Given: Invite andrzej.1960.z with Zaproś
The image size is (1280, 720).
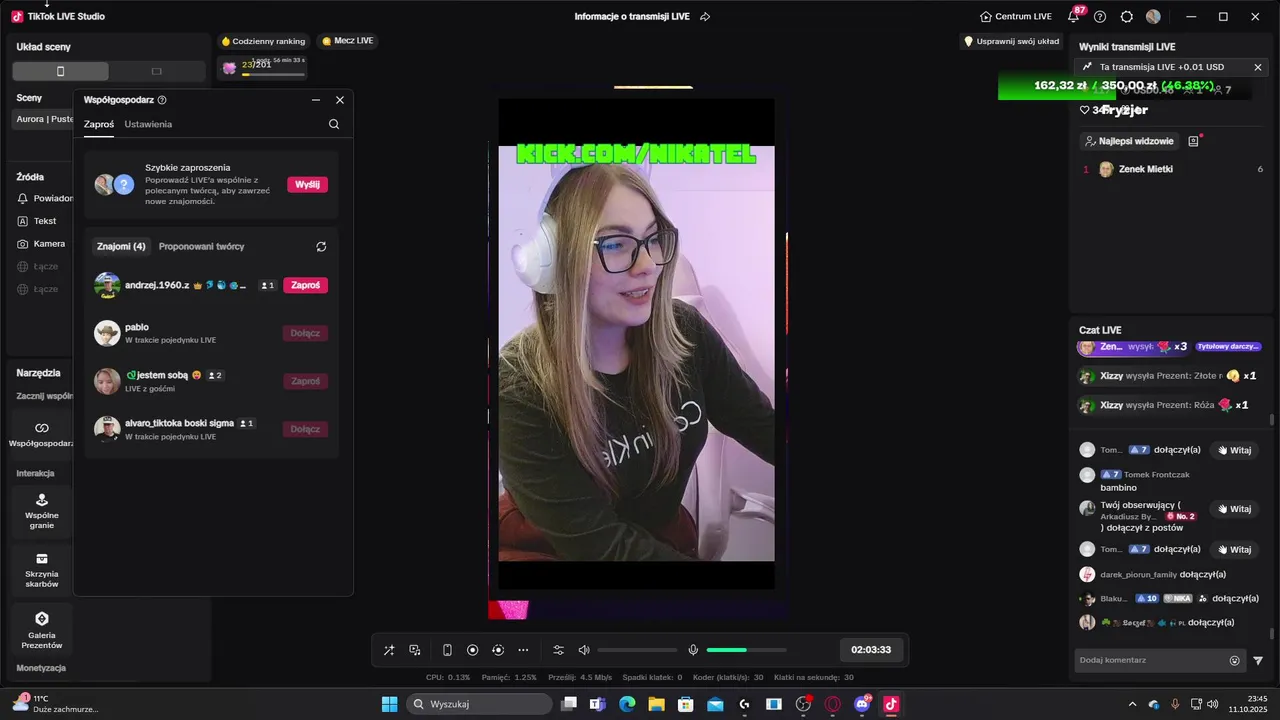Looking at the screenshot, I should click(x=305, y=285).
